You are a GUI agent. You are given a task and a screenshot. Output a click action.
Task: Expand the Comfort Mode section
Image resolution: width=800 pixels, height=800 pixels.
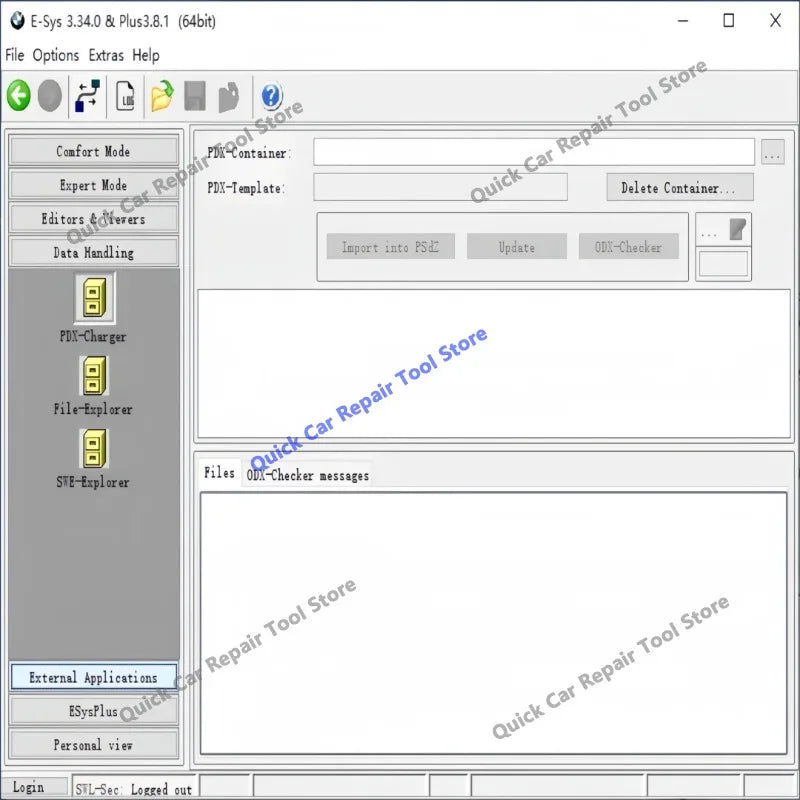pyautogui.click(x=93, y=151)
